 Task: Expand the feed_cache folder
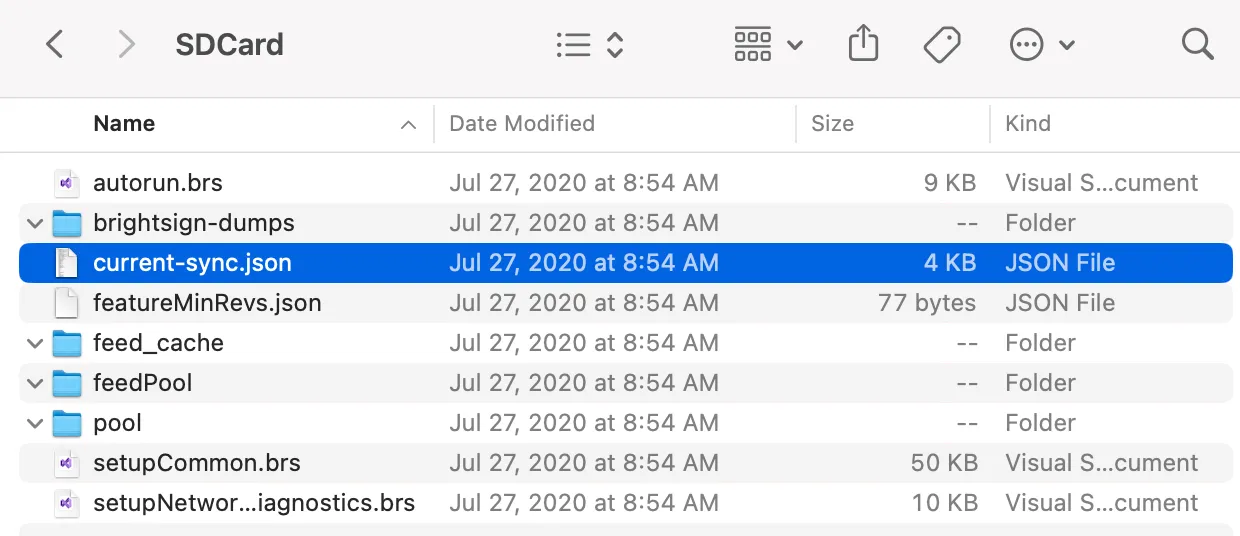[x=35, y=343]
